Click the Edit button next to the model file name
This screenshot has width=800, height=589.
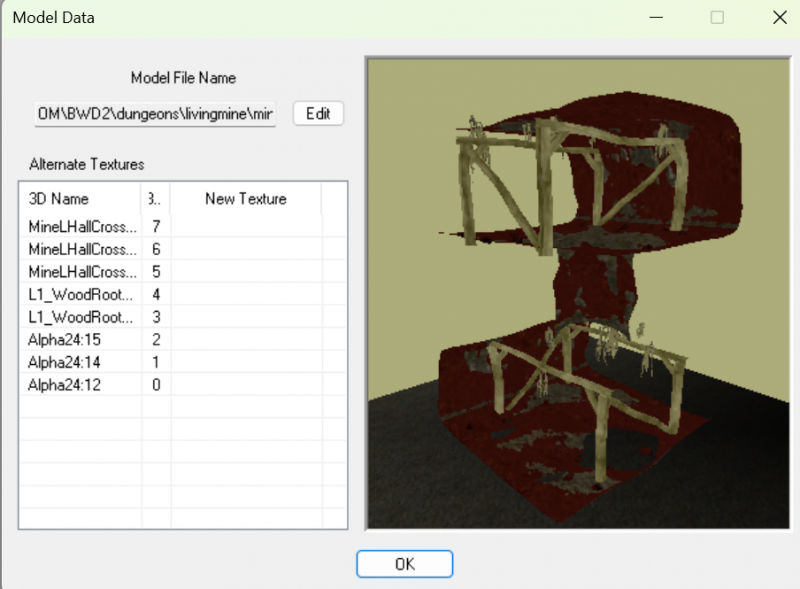[x=317, y=113]
